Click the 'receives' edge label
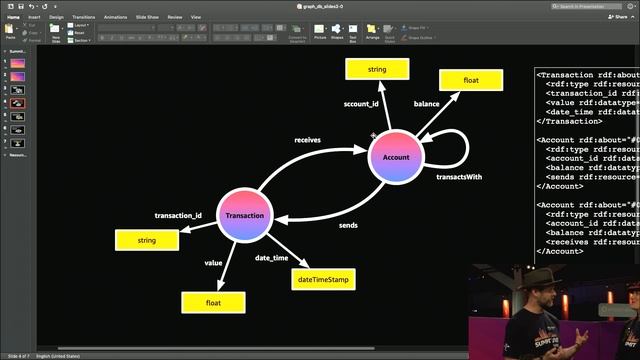The image size is (640, 360). click(x=307, y=140)
